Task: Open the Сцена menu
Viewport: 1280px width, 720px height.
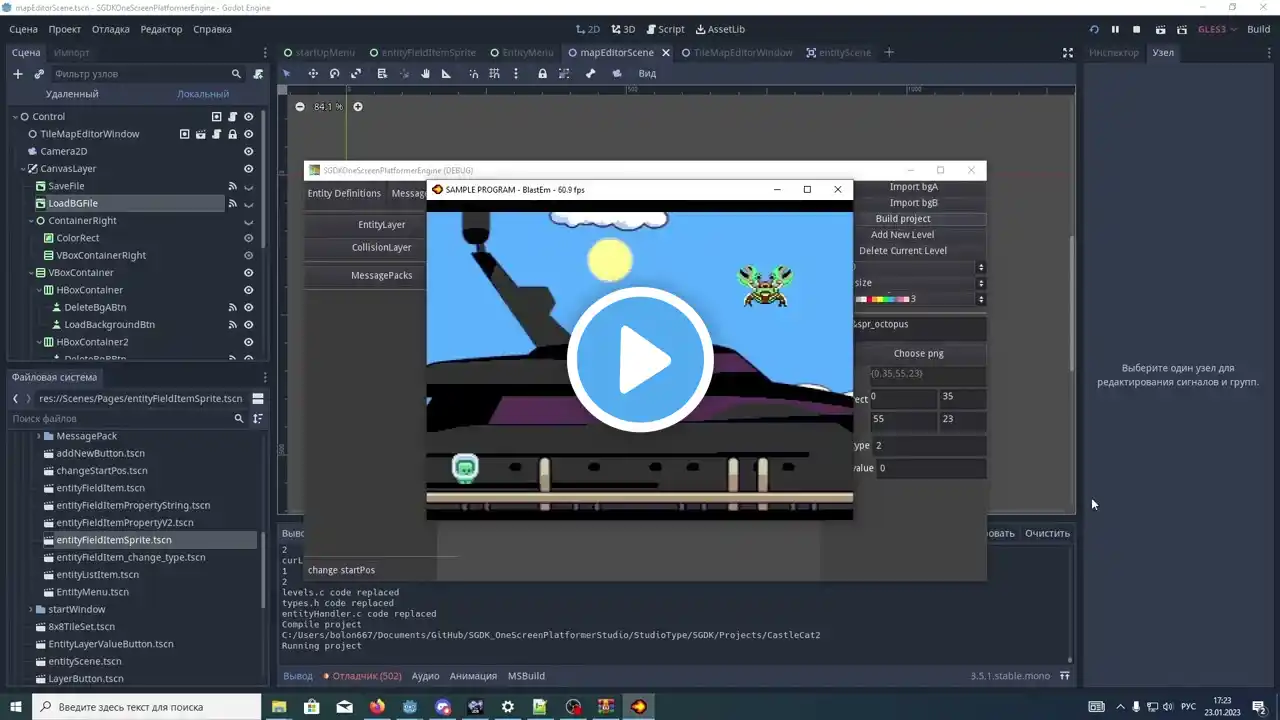Action: click(x=23, y=30)
